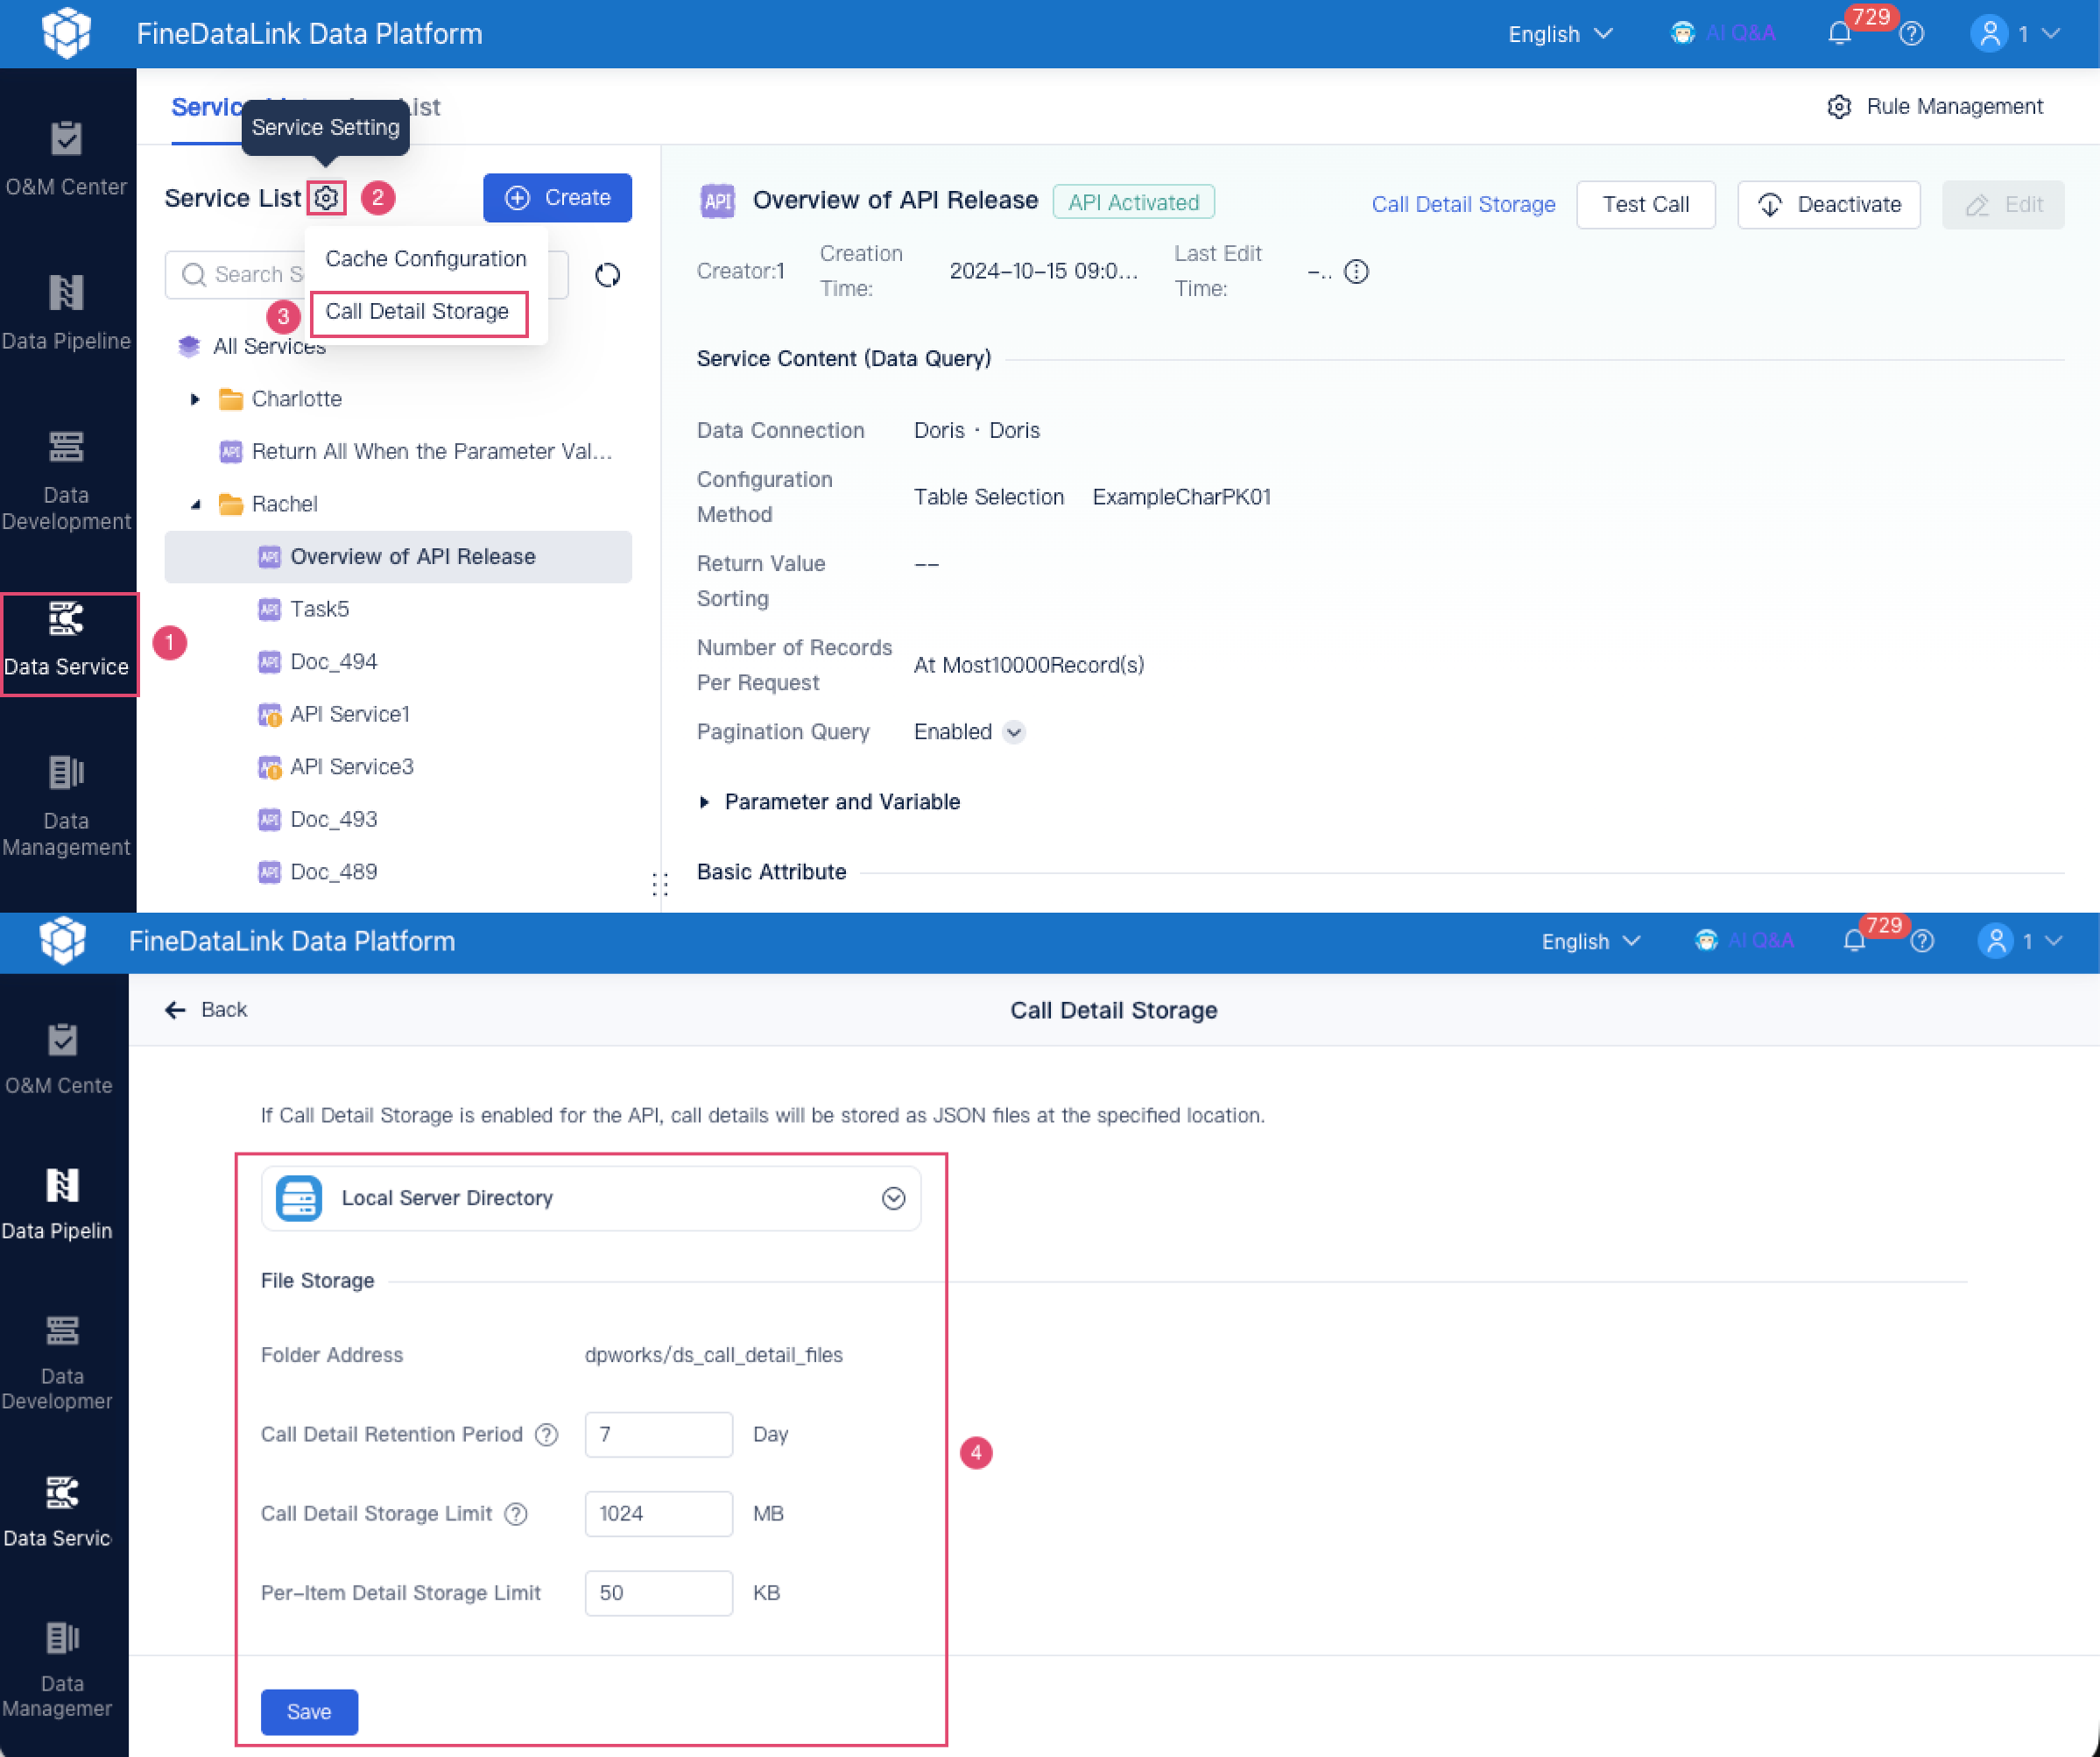The width and height of the screenshot is (2100, 1757).
Task: Open language dropdown in bottom header
Action: coord(1590,941)
